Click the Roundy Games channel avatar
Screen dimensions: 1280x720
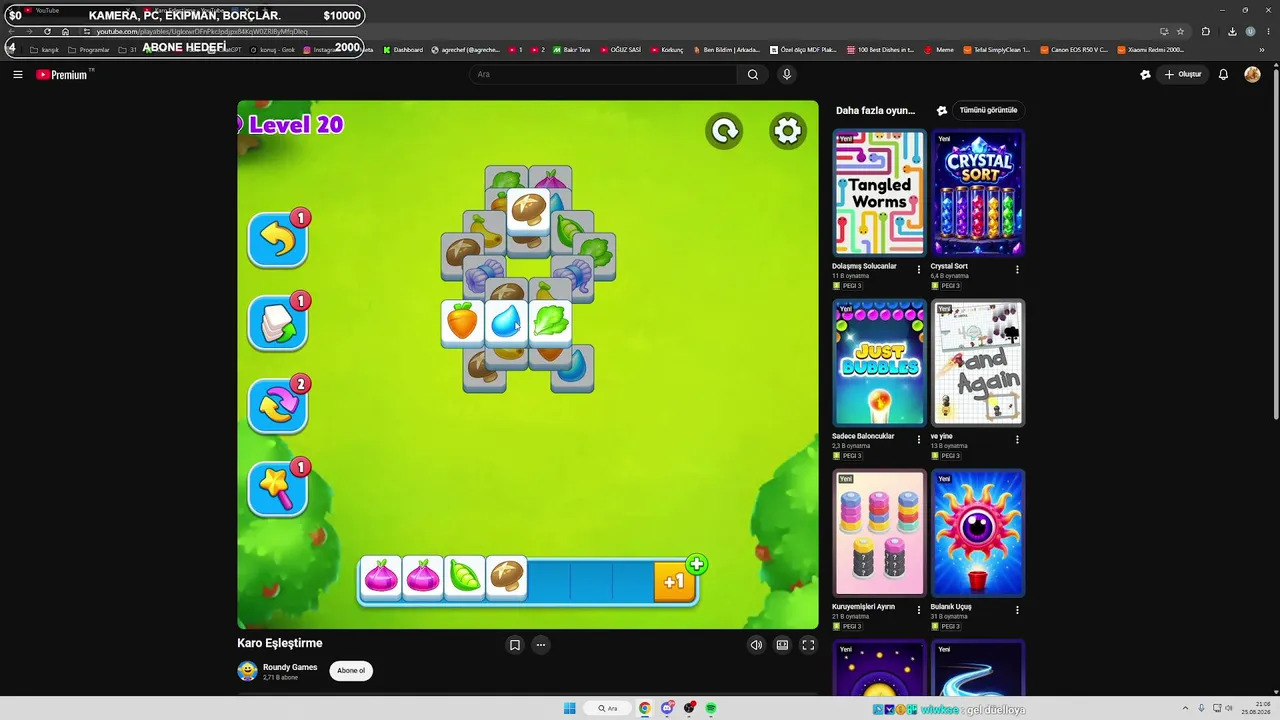[x=247, y=671]
